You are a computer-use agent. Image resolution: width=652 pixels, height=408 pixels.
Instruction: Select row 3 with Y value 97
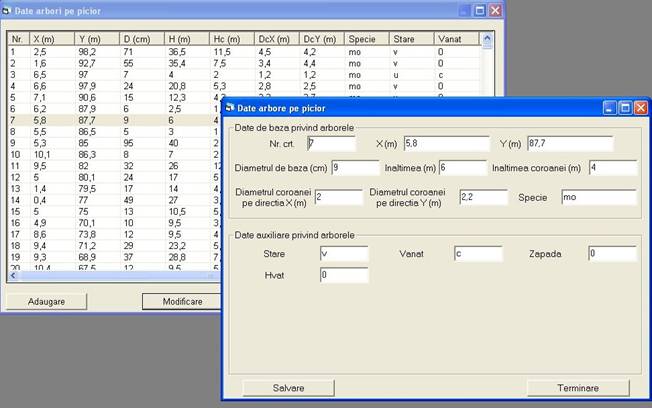point(244,75)
